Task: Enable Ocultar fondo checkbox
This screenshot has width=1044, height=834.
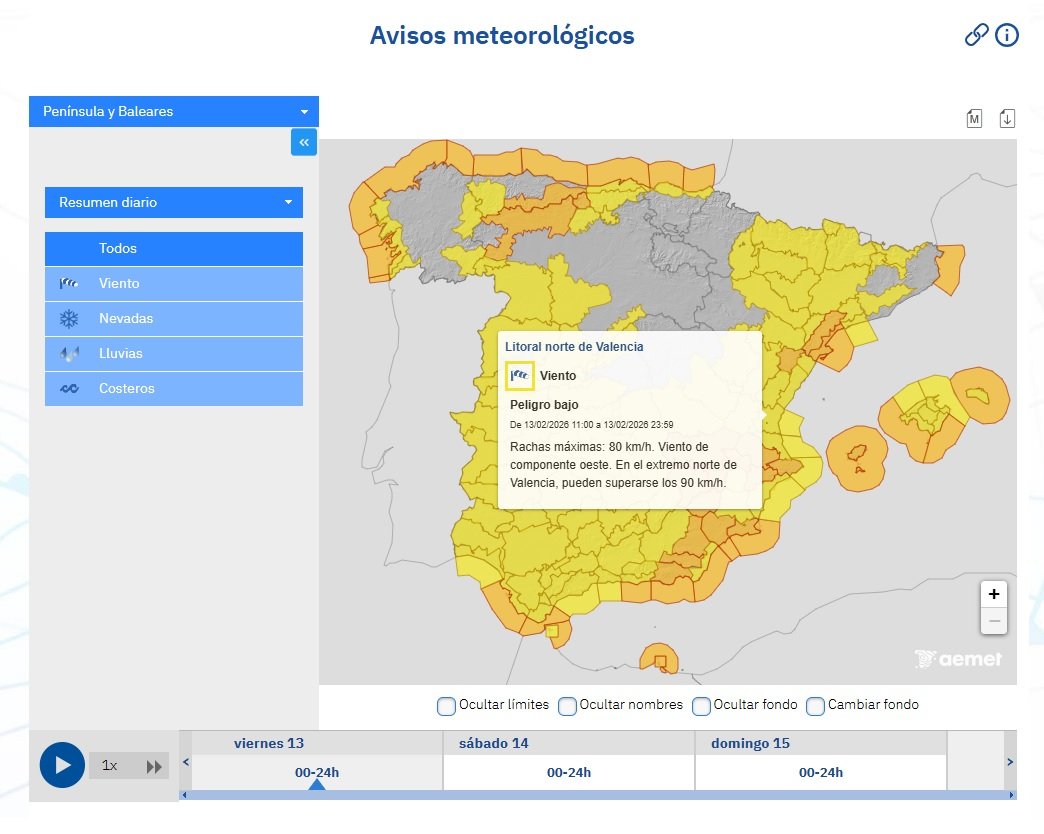Action: coord(701,706)
